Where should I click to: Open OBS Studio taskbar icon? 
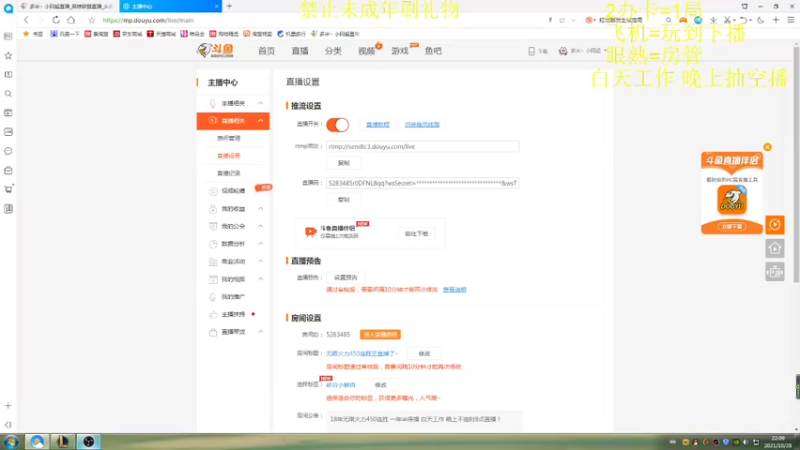tap(89, 441)
